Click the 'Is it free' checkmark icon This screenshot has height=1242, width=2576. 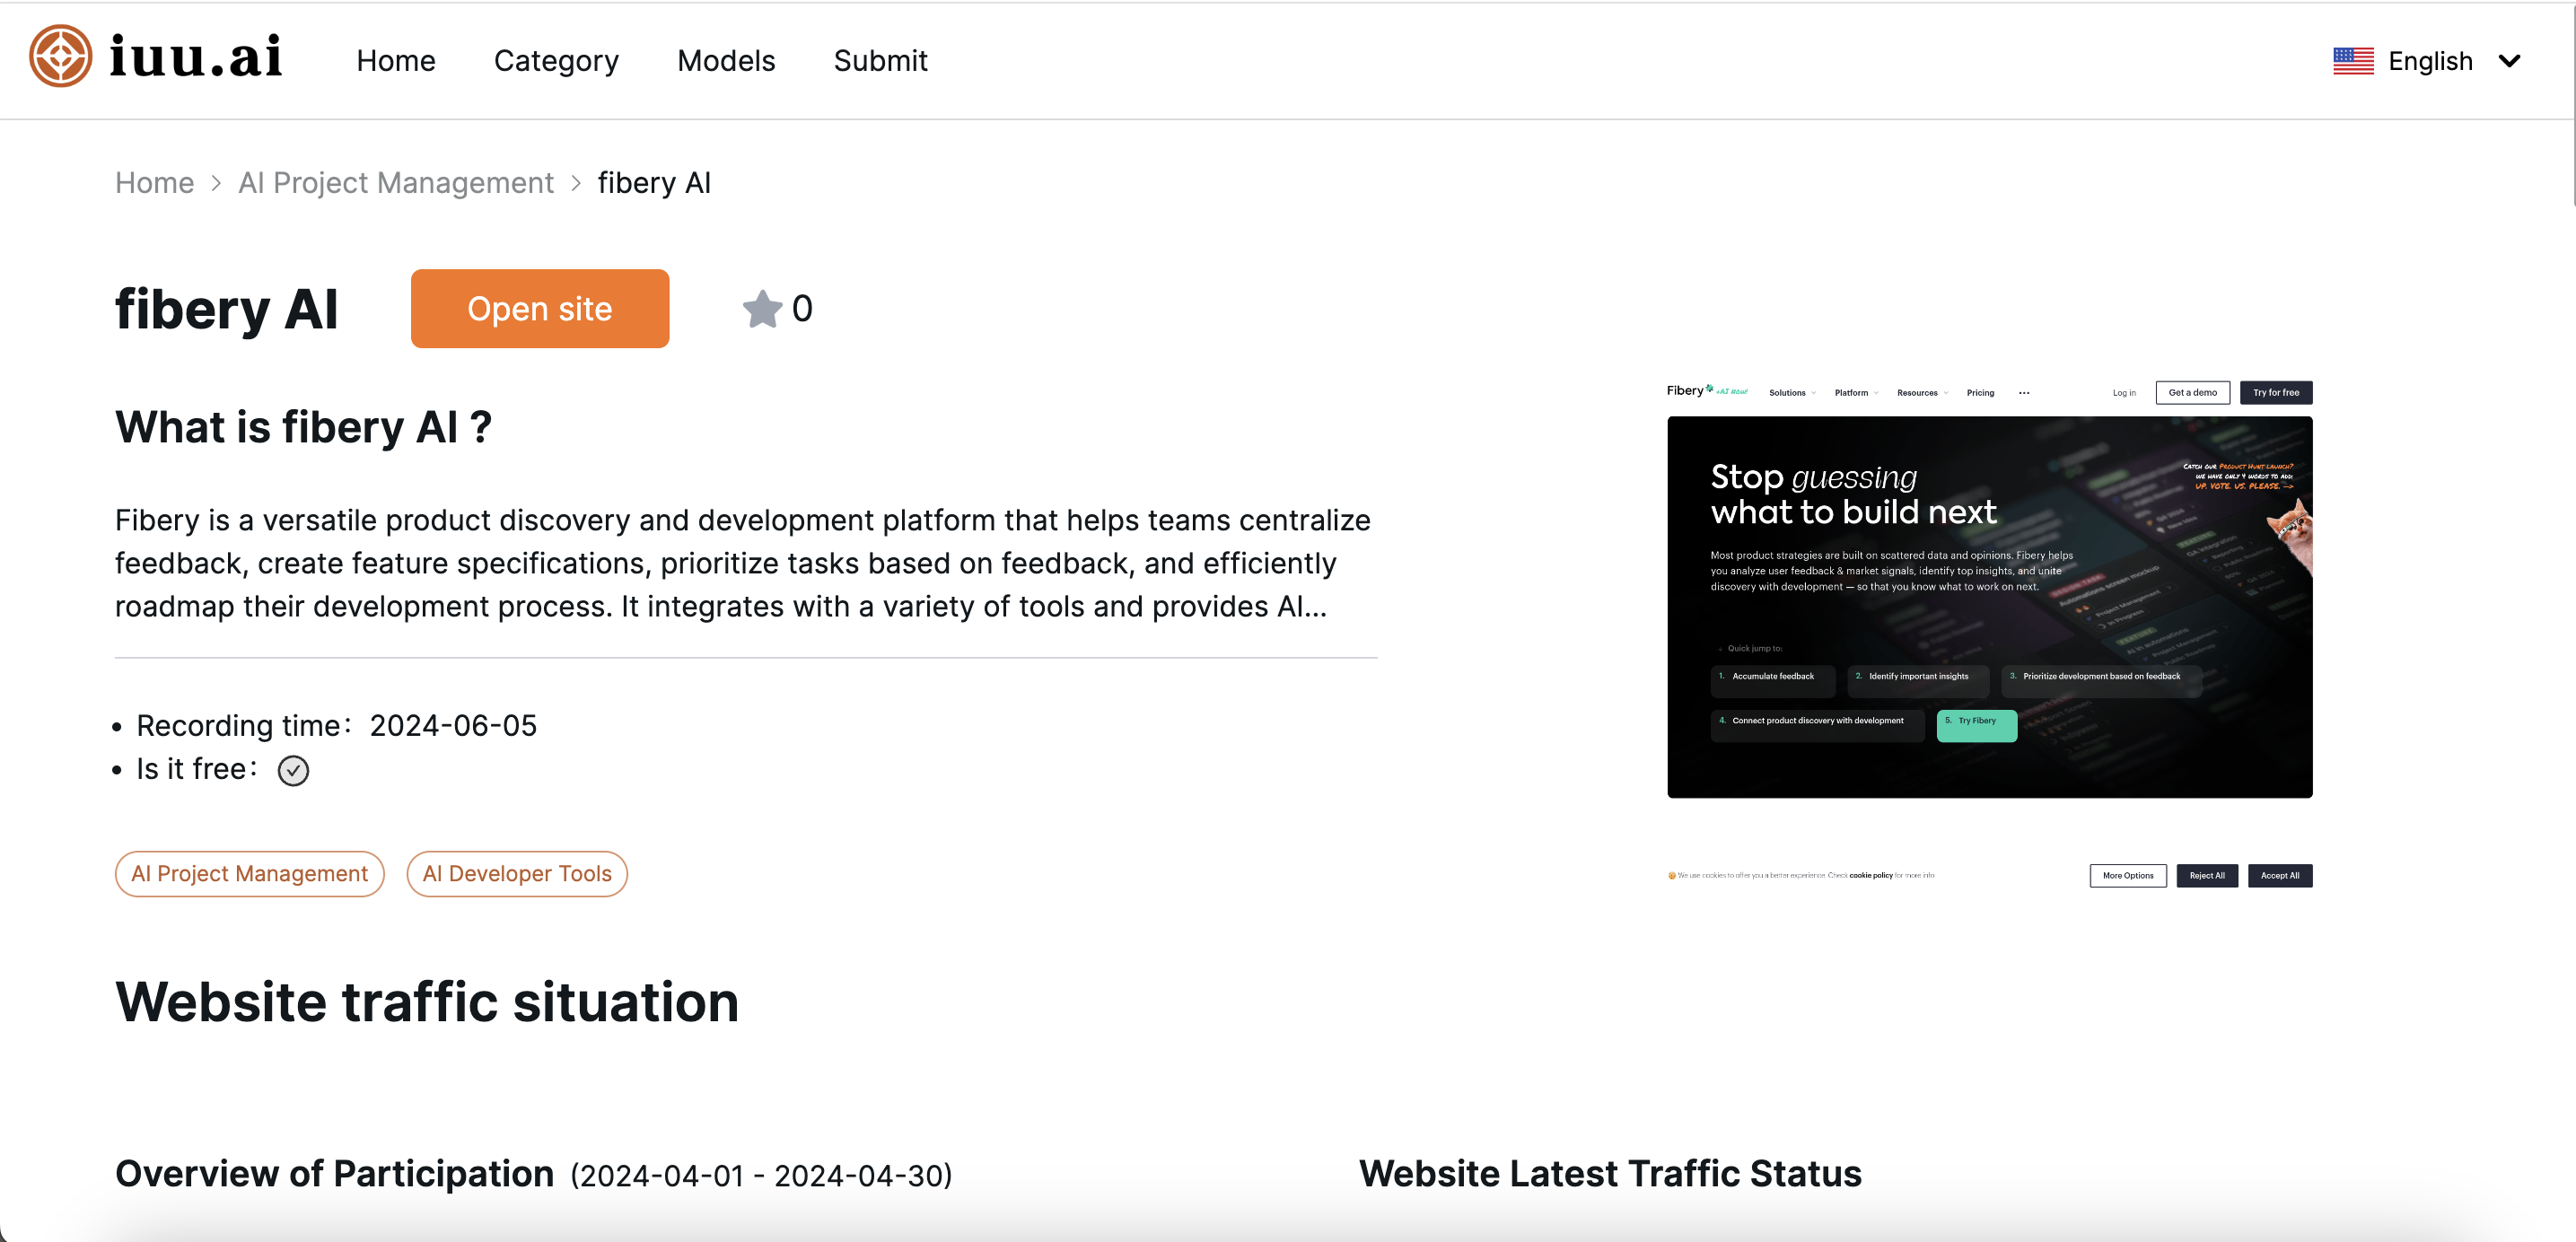293,770
